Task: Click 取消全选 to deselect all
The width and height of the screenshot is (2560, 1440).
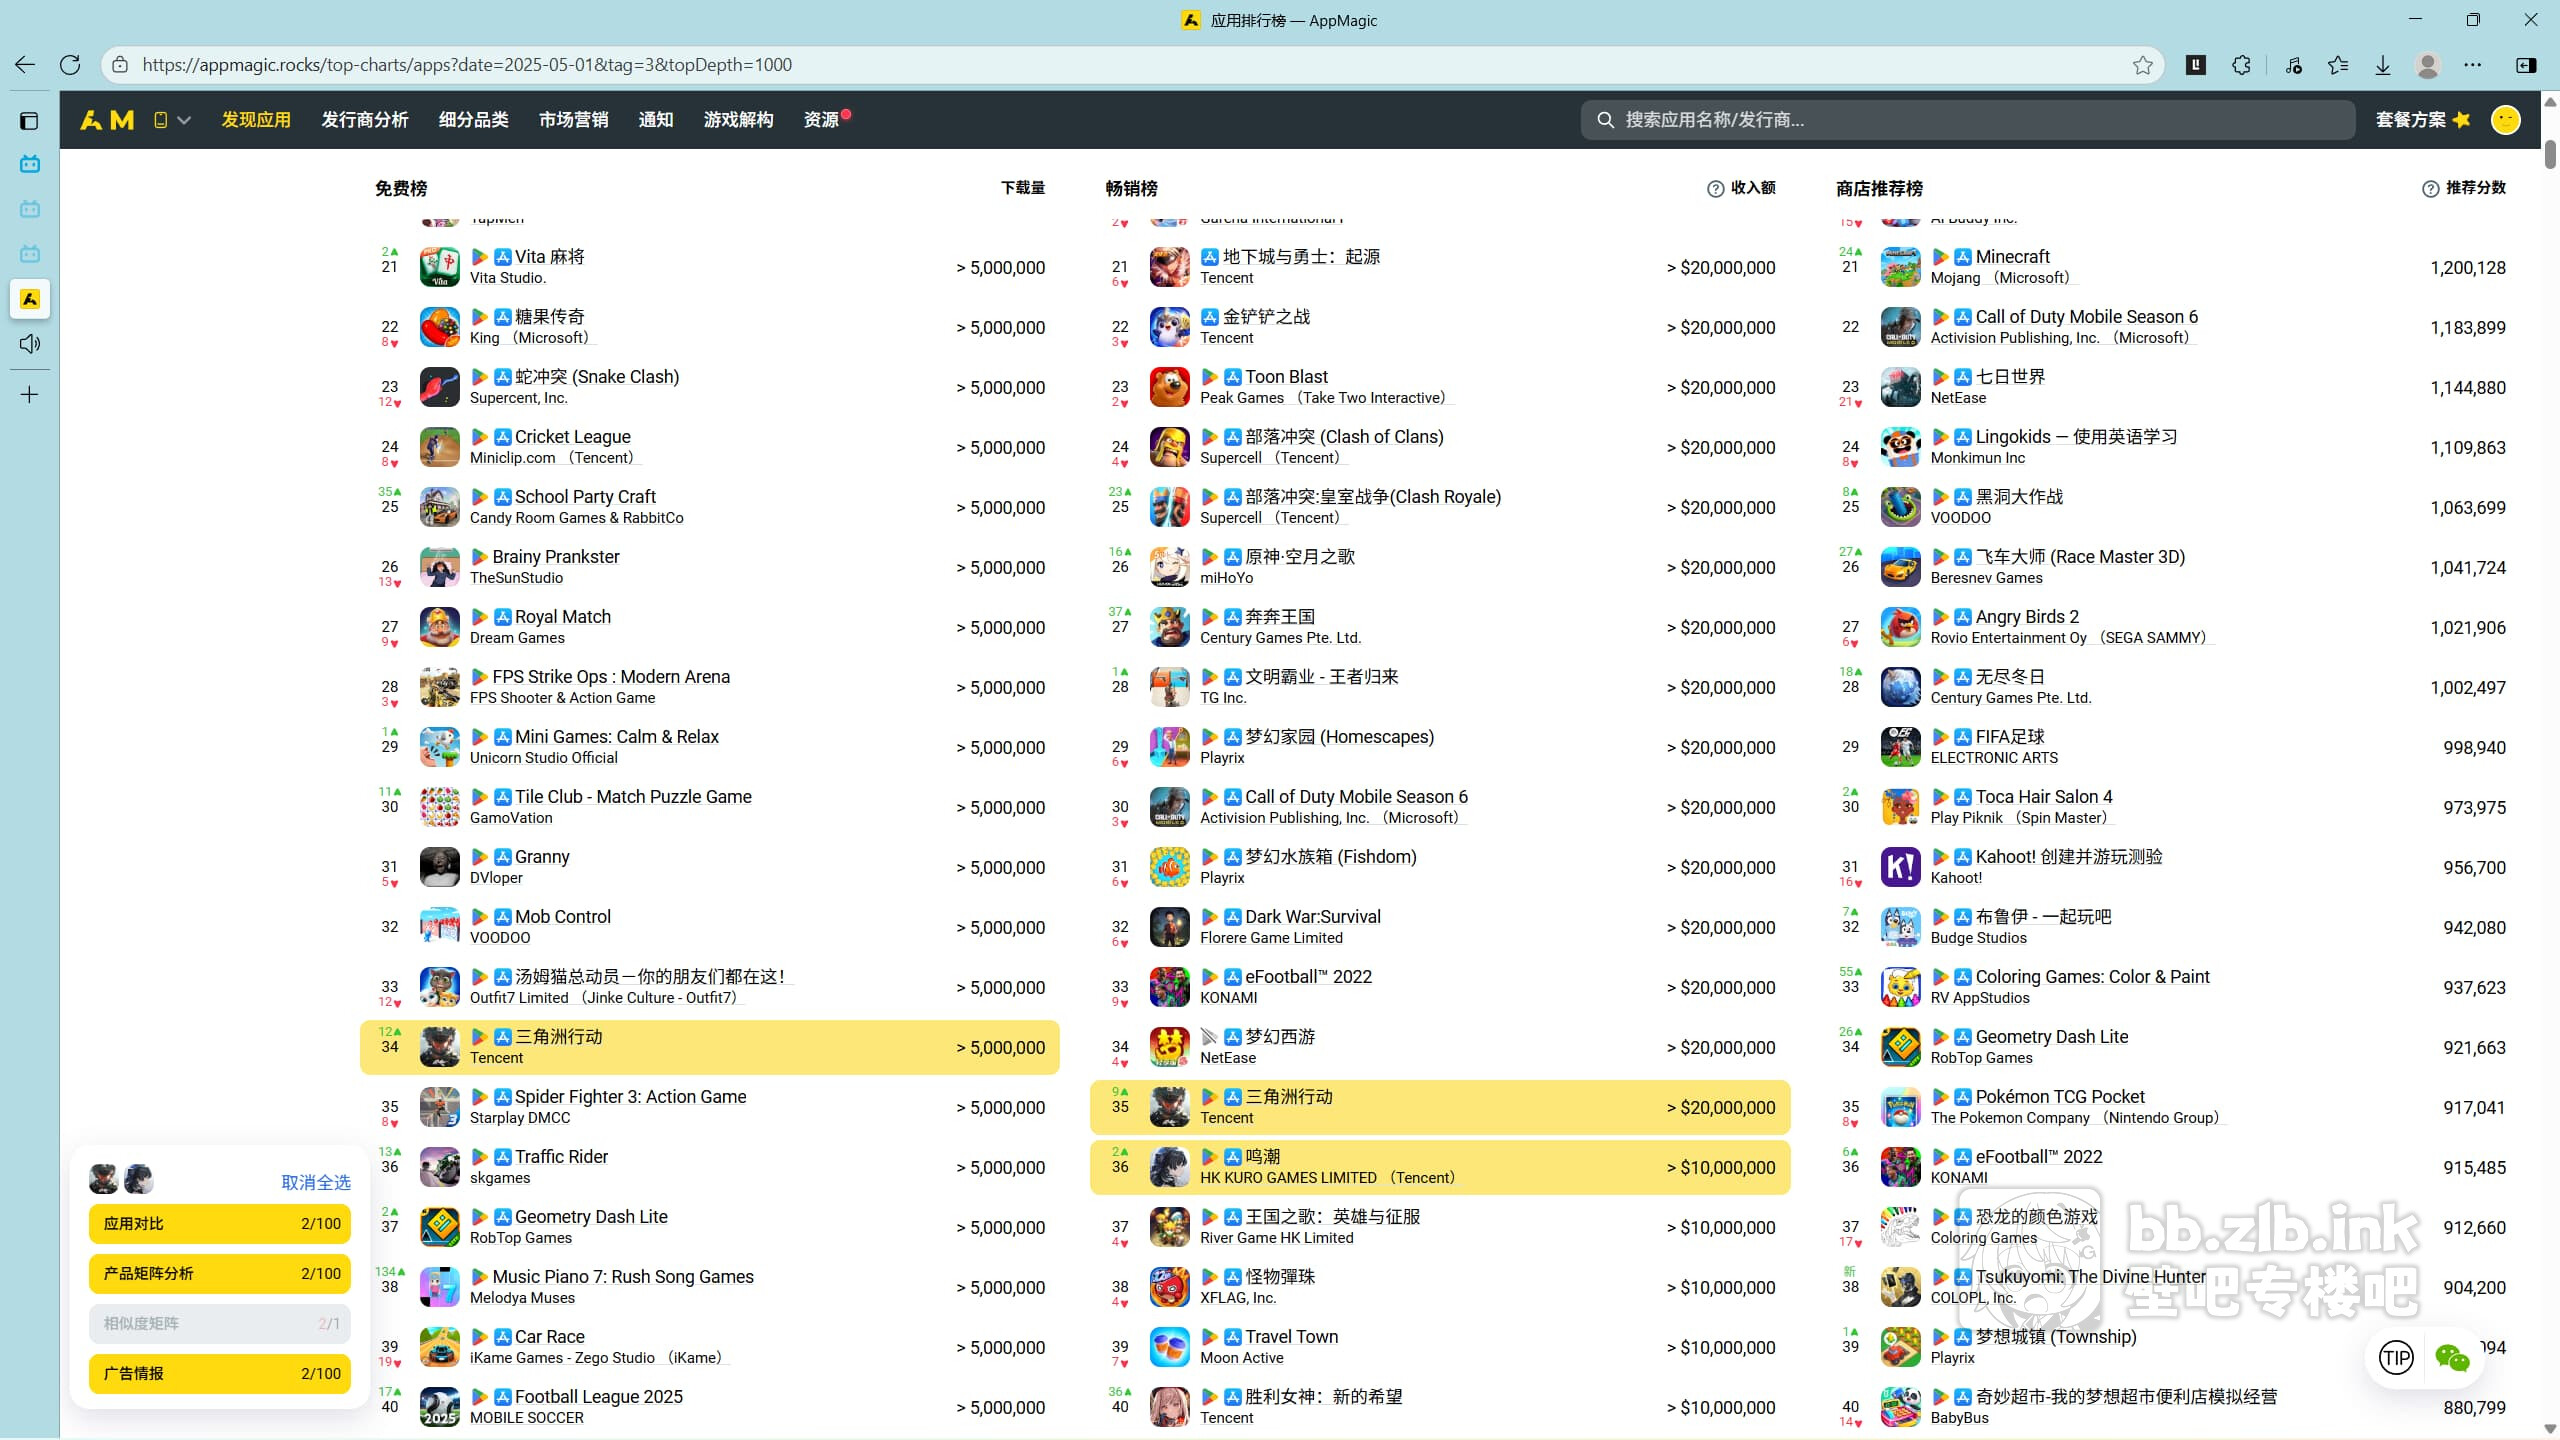Action: tap(315, 1182)
